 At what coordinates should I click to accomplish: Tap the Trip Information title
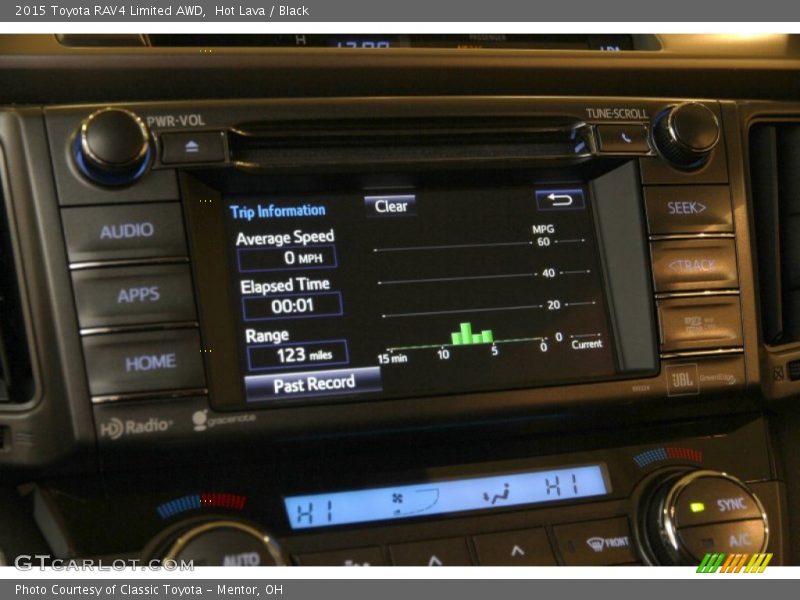277,211
